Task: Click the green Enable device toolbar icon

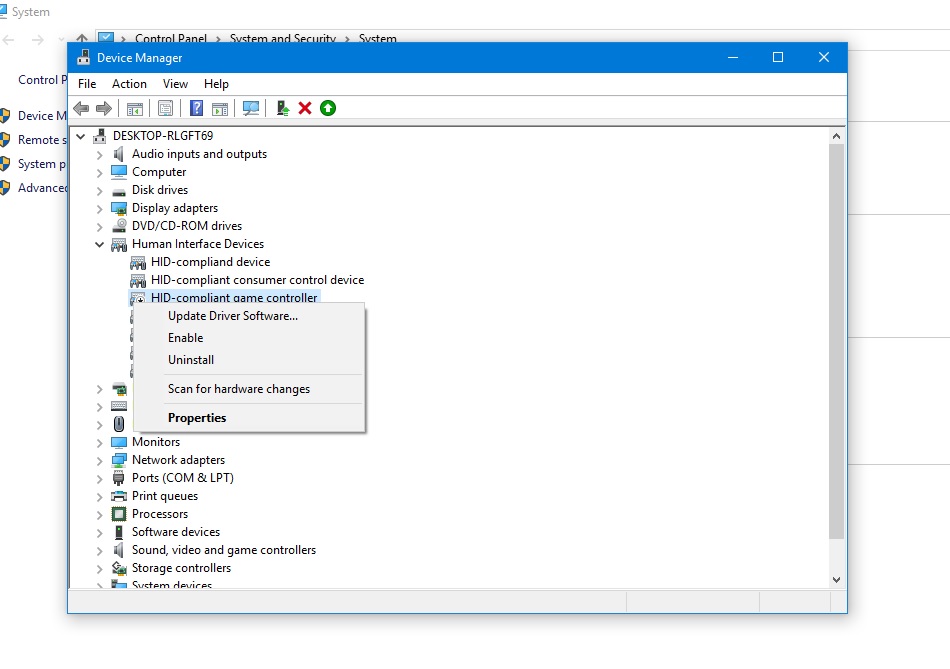Action: 328,108
